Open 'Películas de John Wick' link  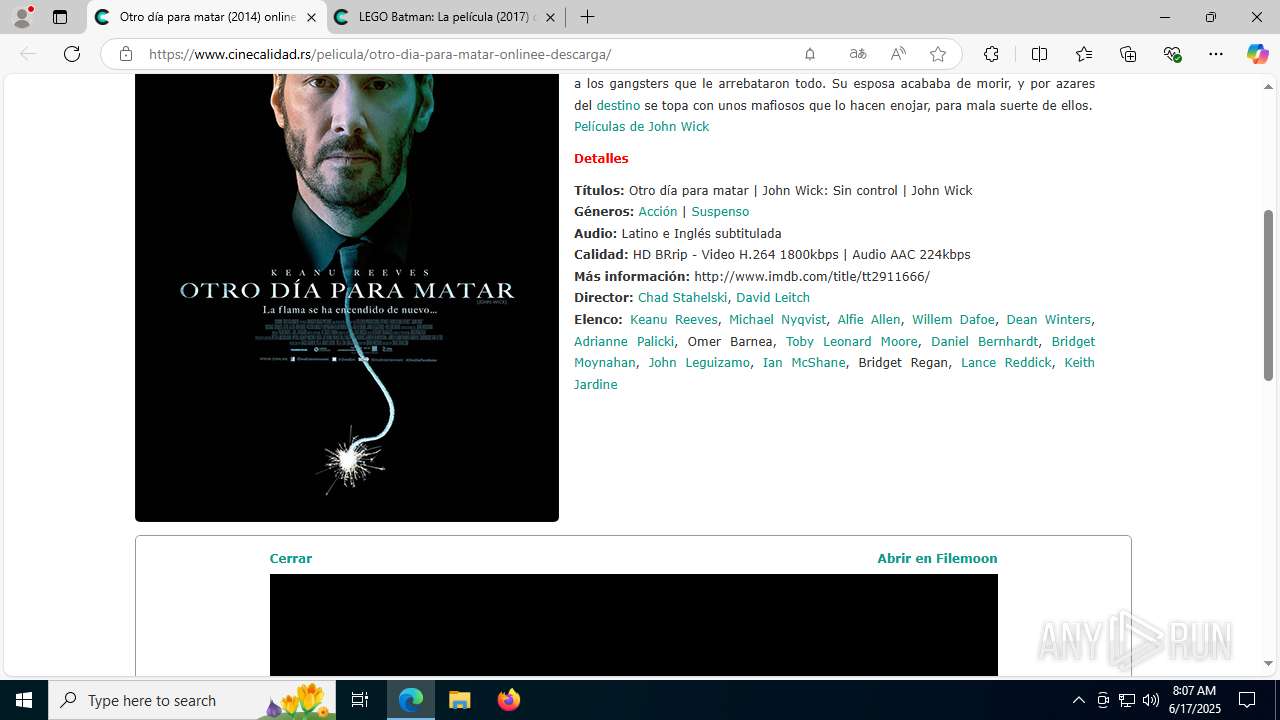pyautogui.click(x=641, y=126)
